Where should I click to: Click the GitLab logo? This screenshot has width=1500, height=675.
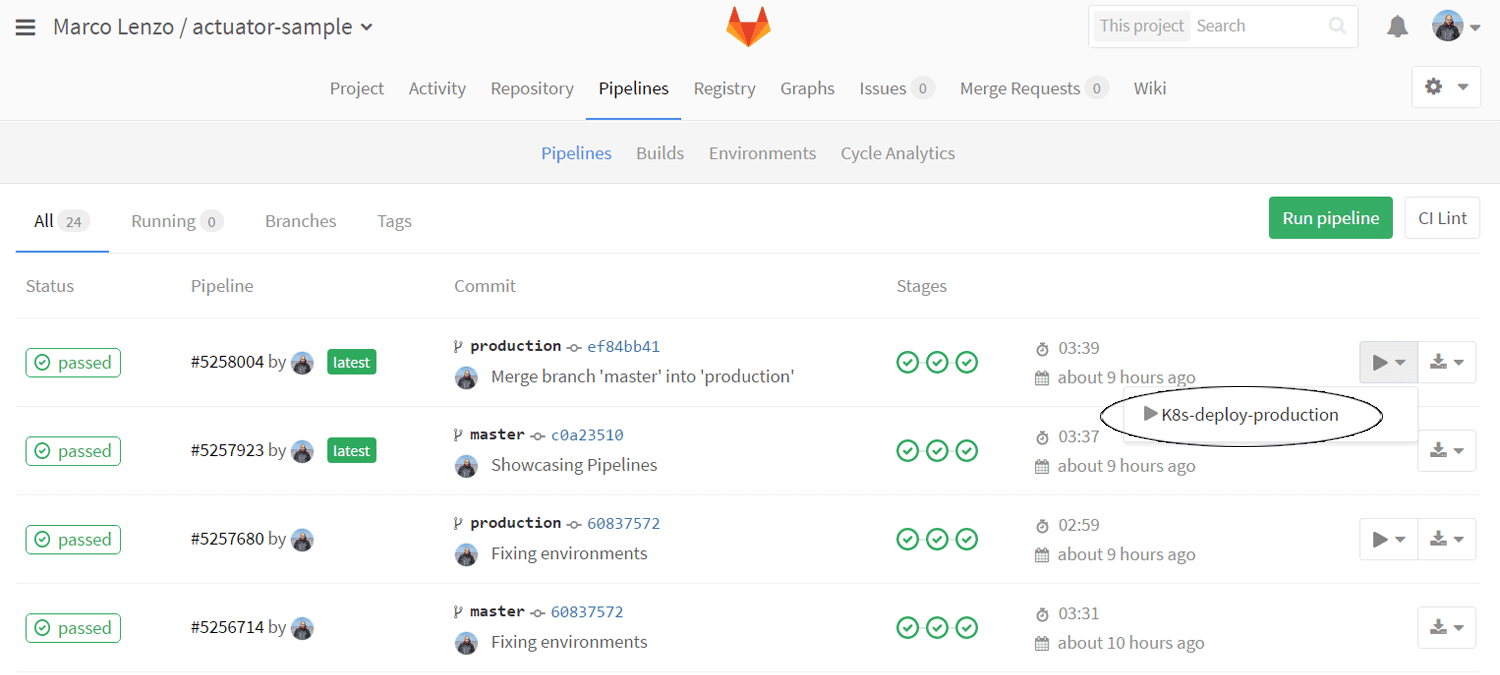748,27
